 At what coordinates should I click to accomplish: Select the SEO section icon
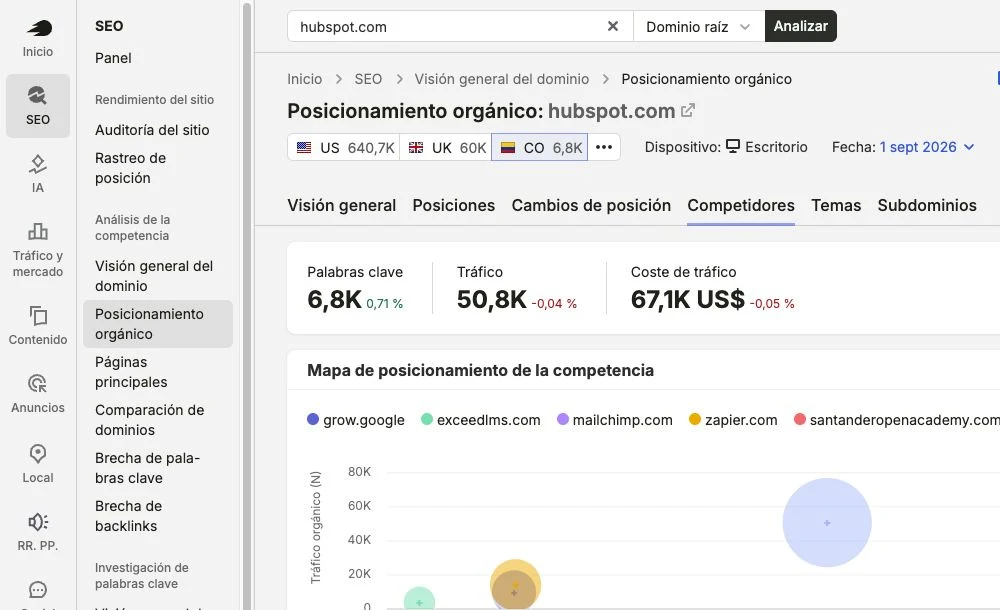point(38,106)
